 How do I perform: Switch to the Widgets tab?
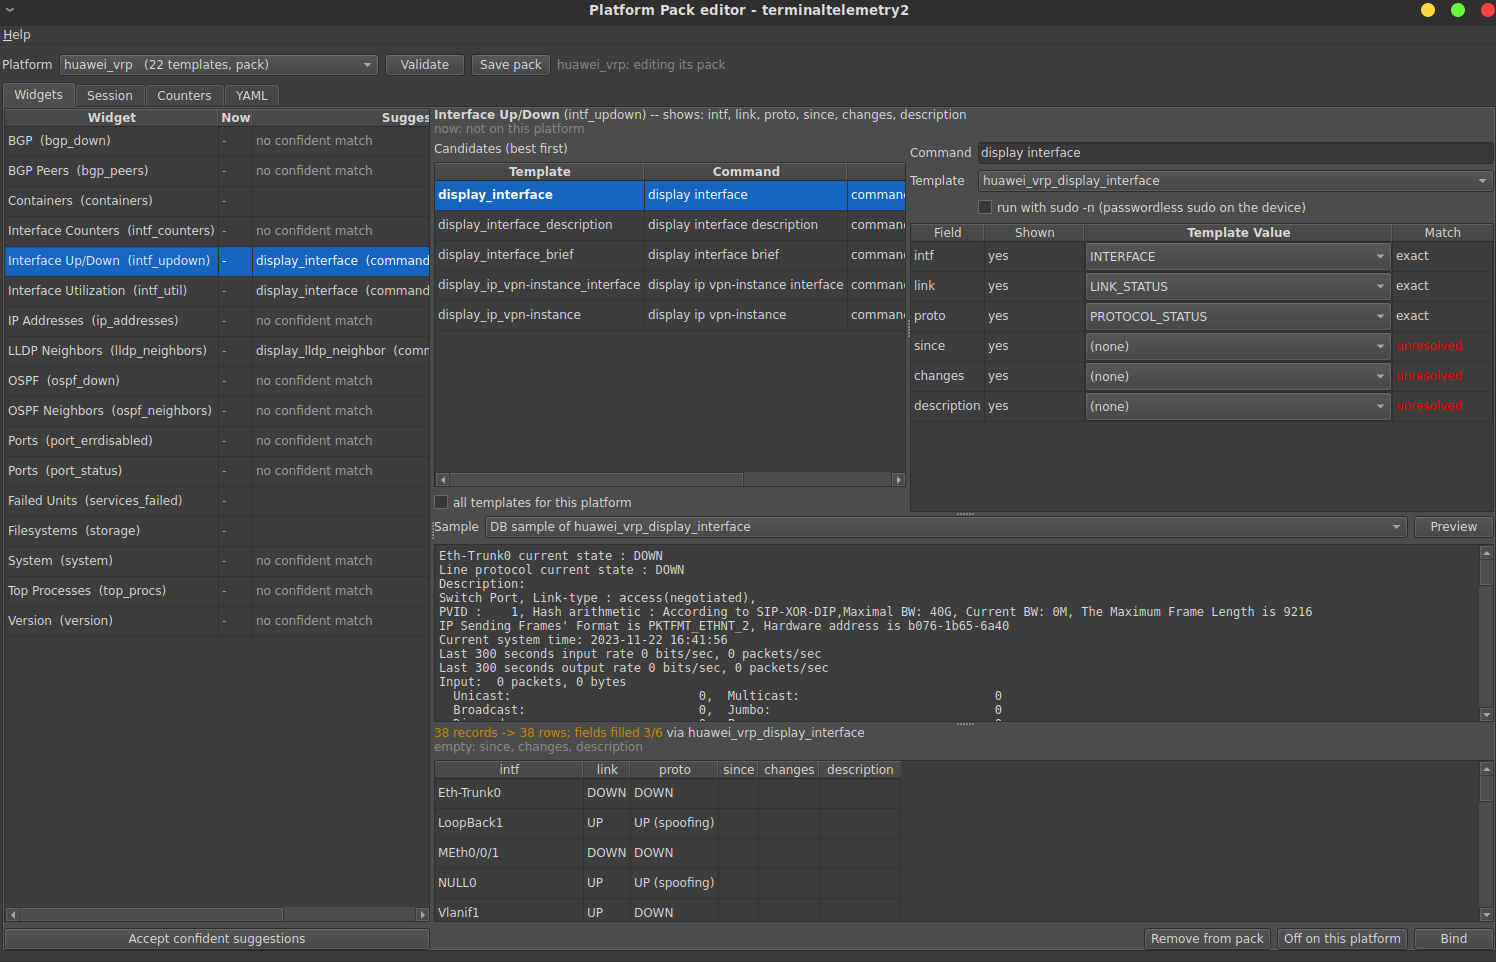[38, 95]
